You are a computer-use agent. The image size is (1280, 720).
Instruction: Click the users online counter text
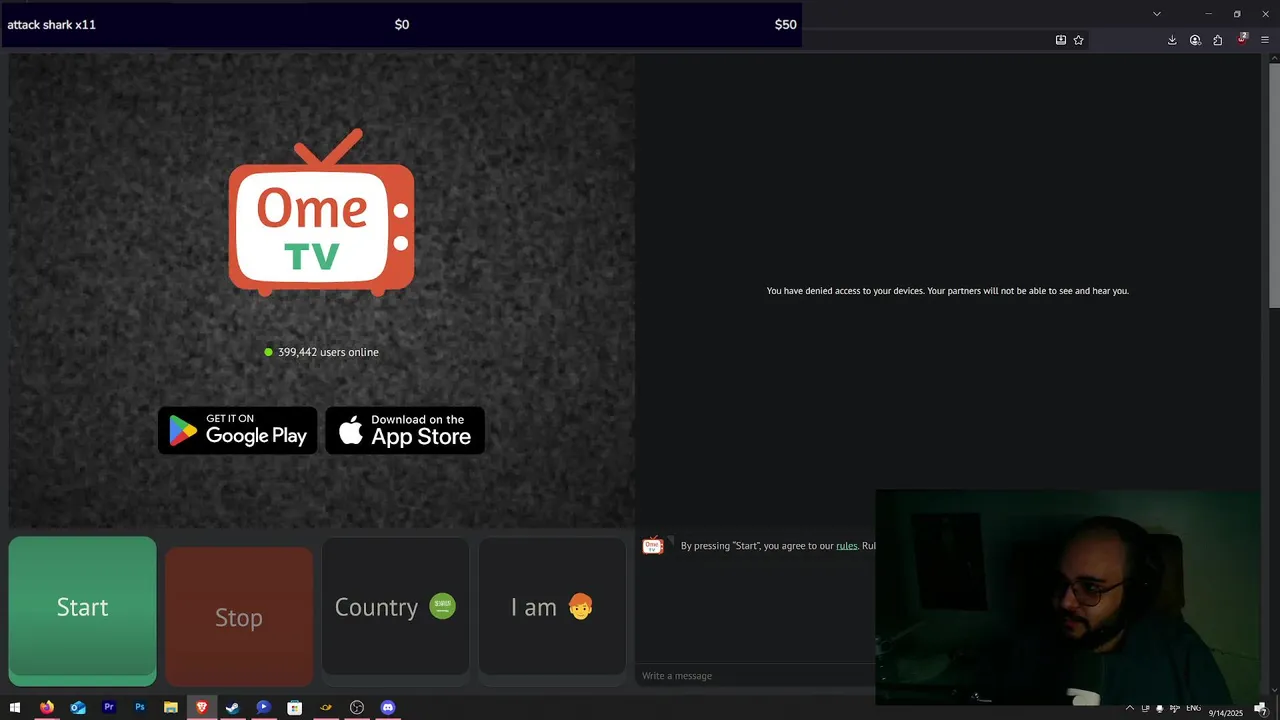[328, 352]
